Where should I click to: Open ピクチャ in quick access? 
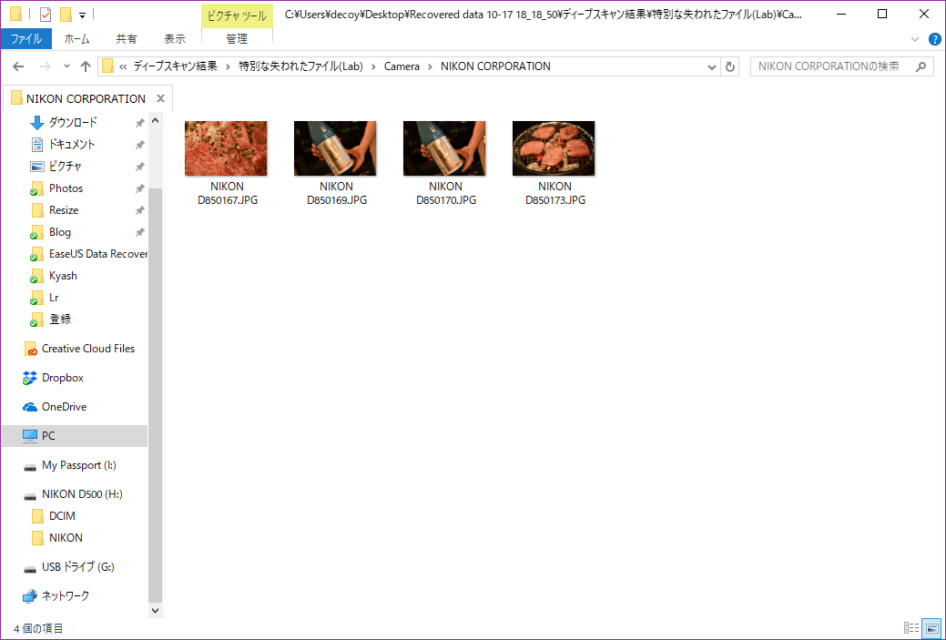(65, 166)
